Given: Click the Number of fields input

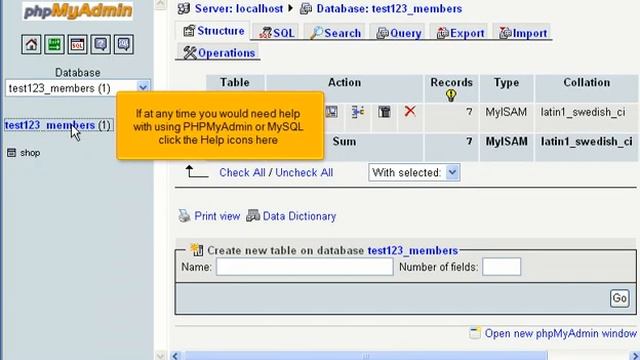Looking at the screenshot, I should click(501, 267).
